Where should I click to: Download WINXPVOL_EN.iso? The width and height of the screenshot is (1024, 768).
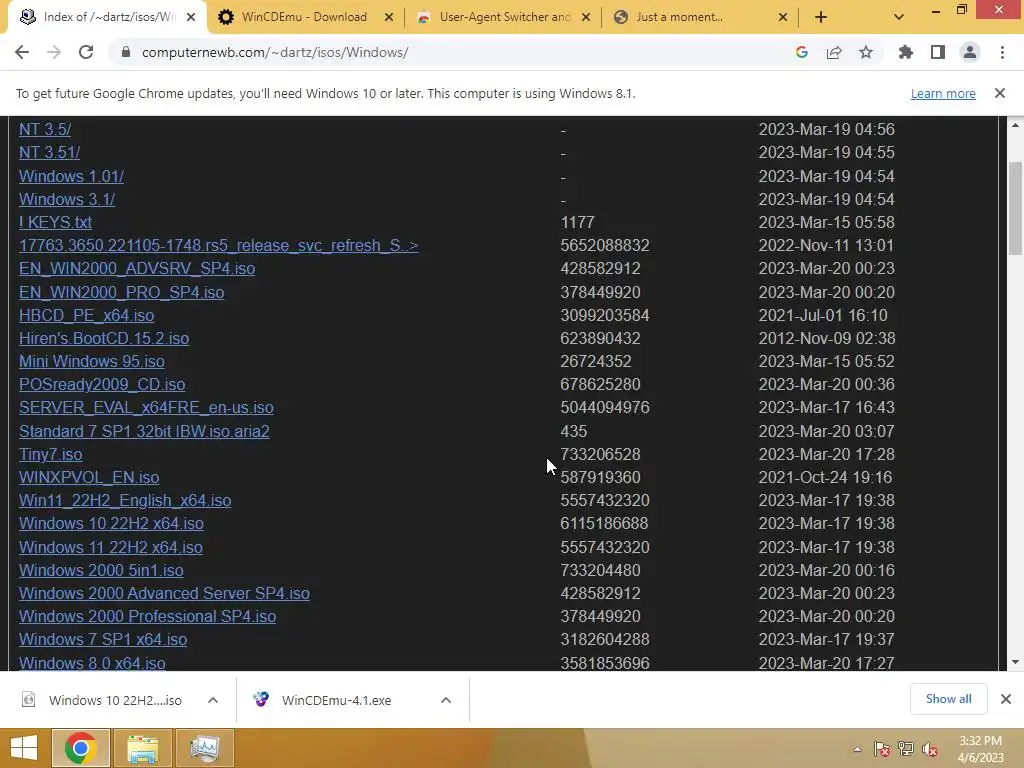pyautogui.click(x=89, y=477)
